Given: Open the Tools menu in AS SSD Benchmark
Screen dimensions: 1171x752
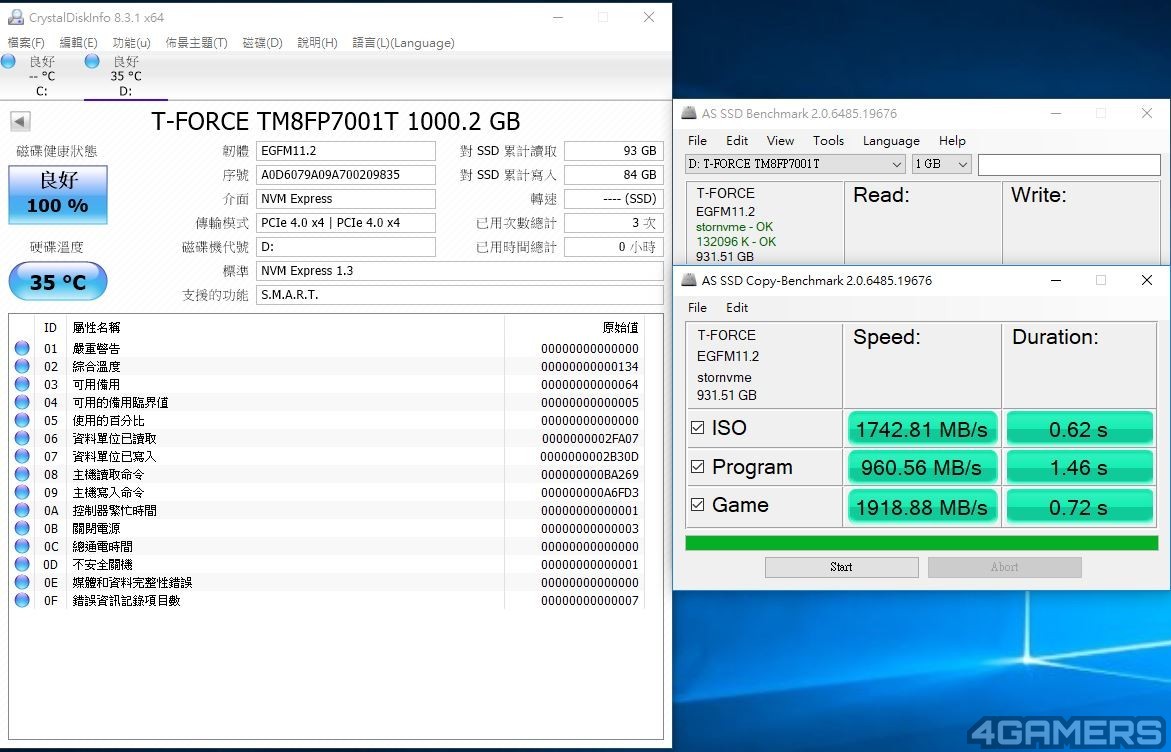Looking at the screenshot, I should pos(828,140).
